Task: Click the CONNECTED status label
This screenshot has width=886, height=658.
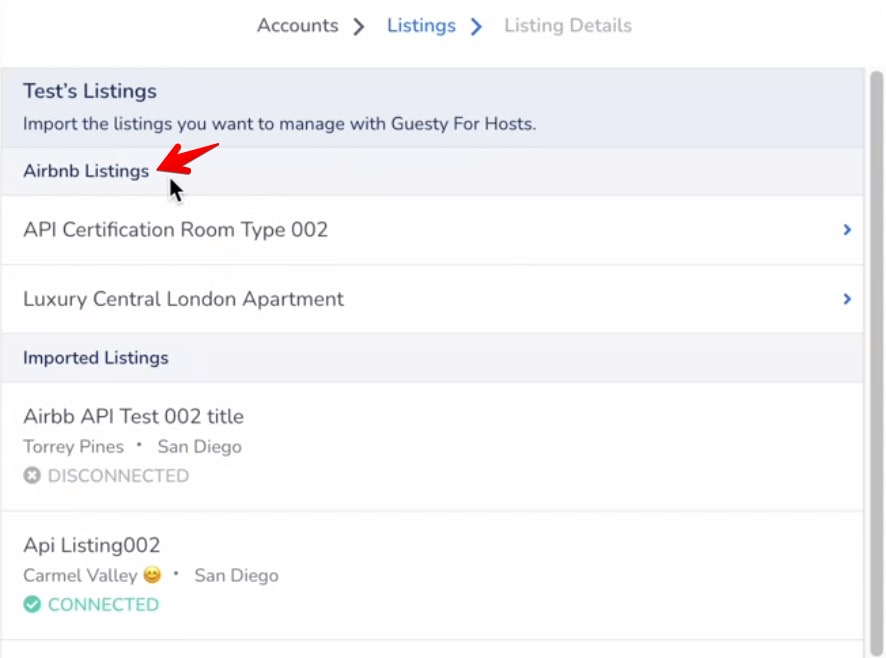Action: coord(103,605)
